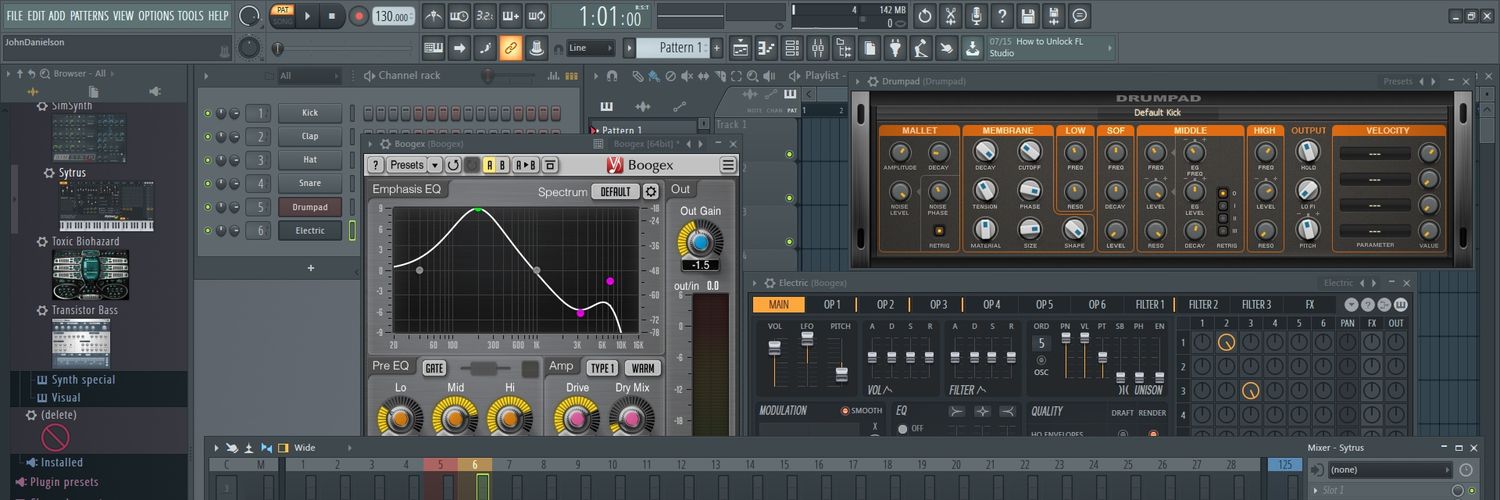This screenshot has height=500, width=1500.
Task: Select Boogex B state button
Action: [504, 165]
